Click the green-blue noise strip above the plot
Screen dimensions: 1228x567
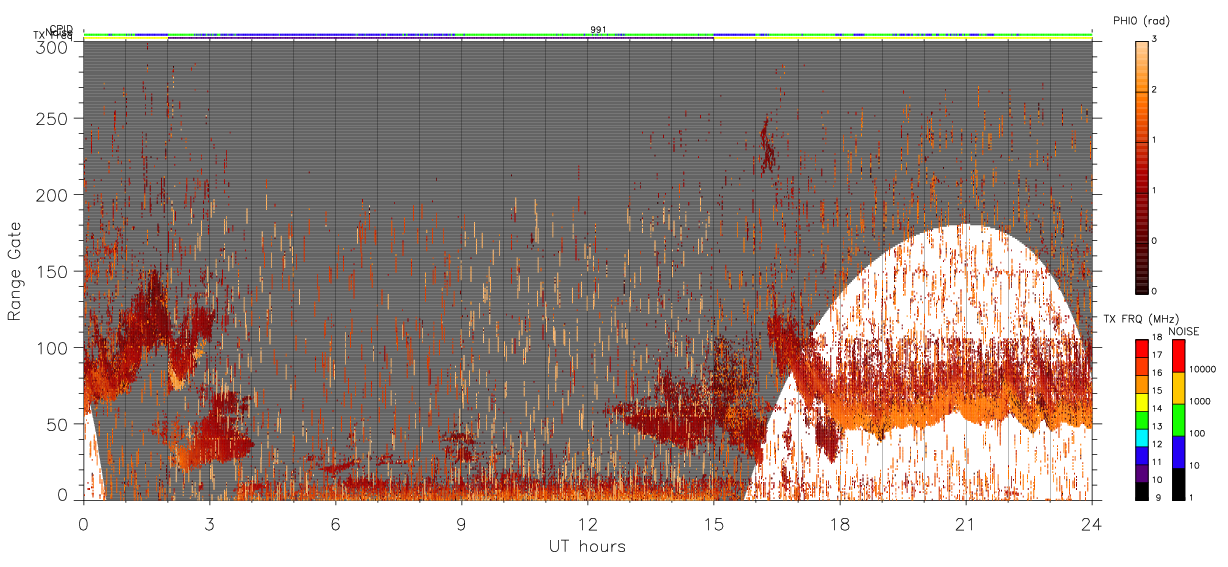(587, 35)
